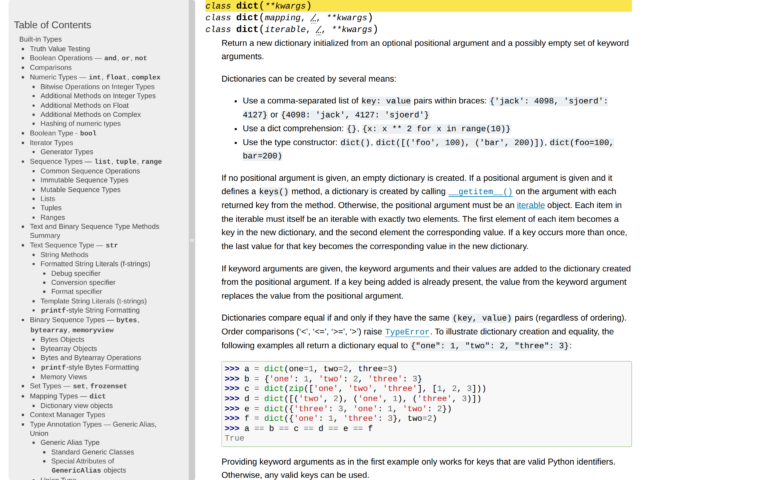Open Template String Literals (t-strings)
Viewport: 768px width, 480px height.
tap(93, 301)
